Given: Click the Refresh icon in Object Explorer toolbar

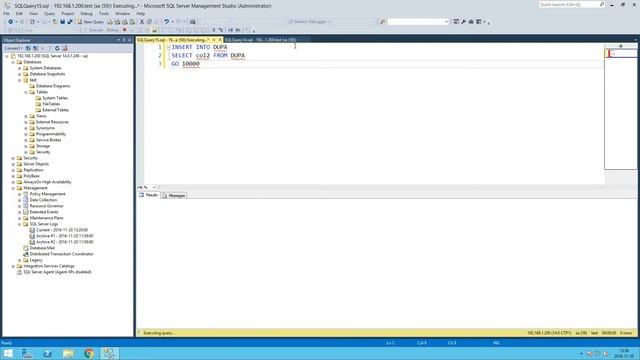Looking at the screenshot, I should pos(57,48).
